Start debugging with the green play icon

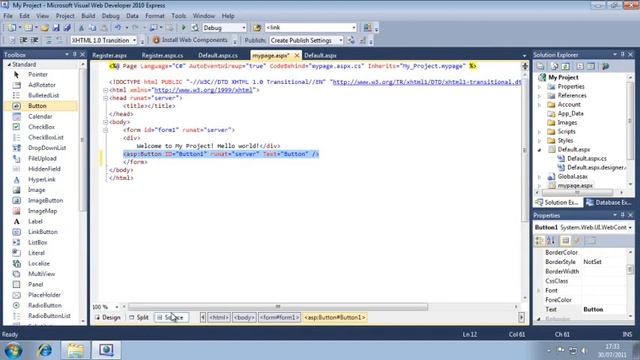(x=183, y=28)
